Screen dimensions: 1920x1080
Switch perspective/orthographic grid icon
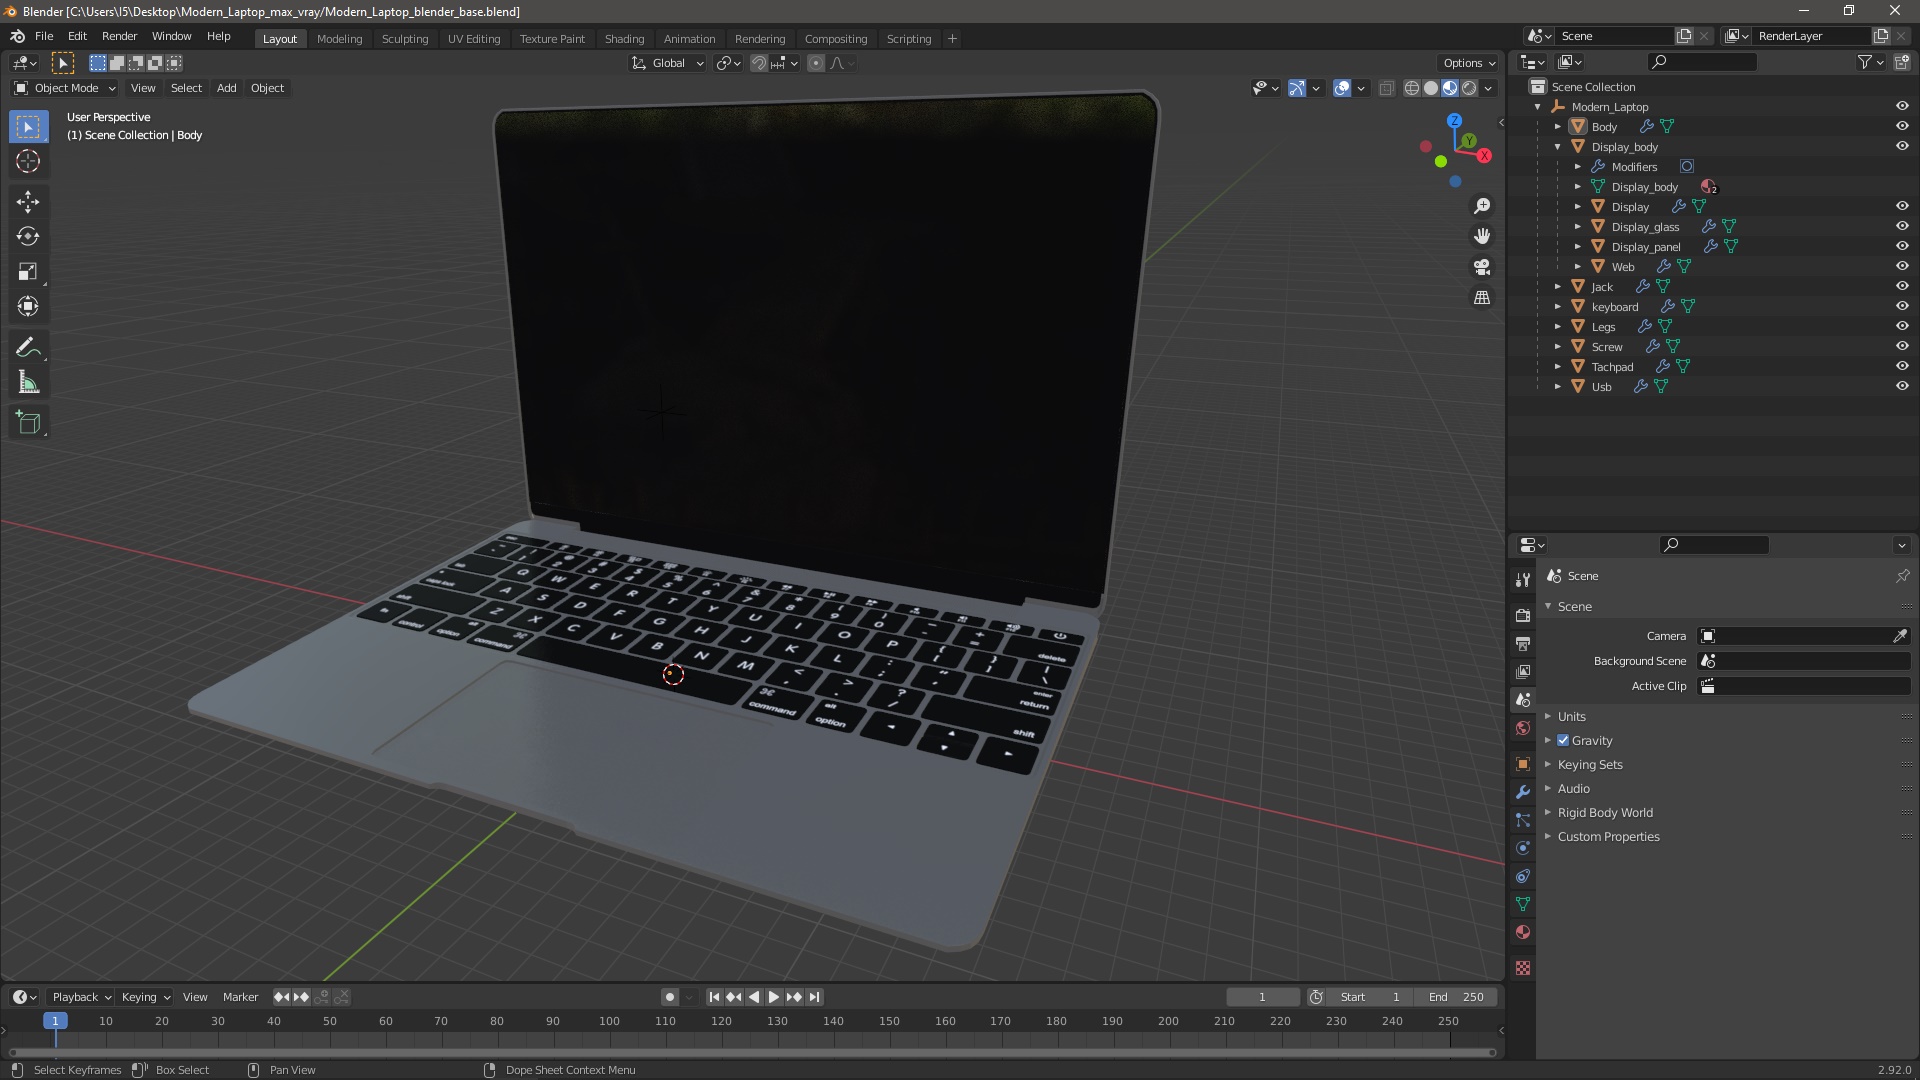(x=1482, y=298)
